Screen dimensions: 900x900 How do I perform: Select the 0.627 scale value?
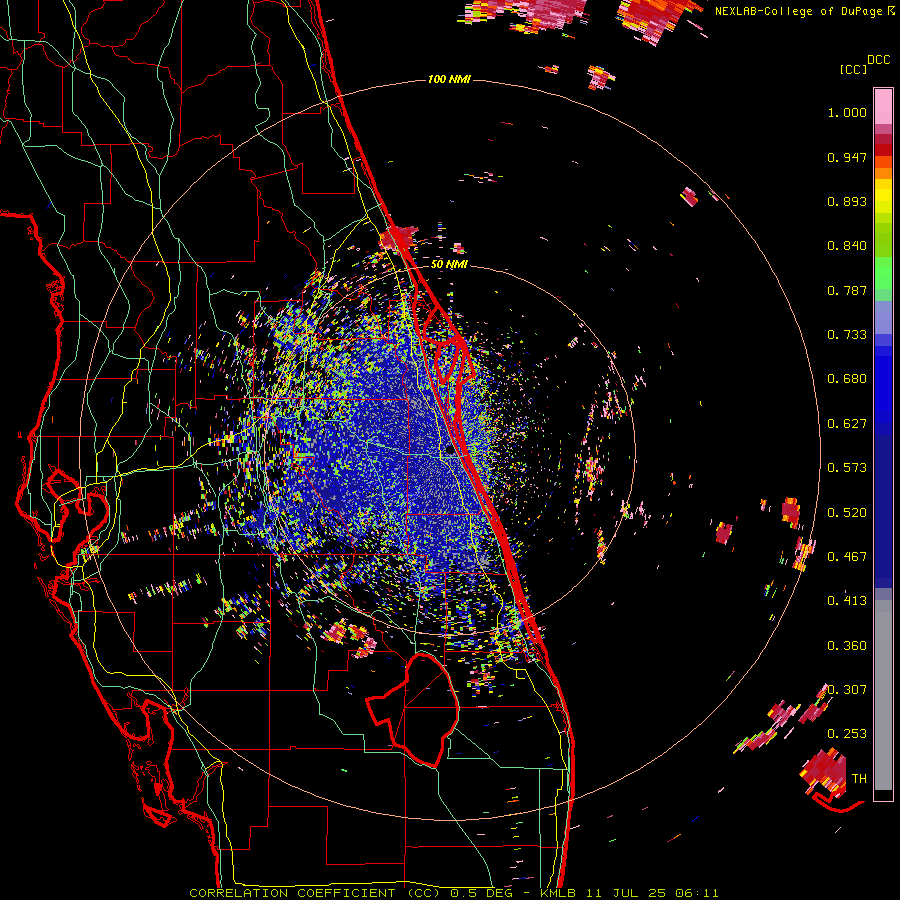[847, 424]
